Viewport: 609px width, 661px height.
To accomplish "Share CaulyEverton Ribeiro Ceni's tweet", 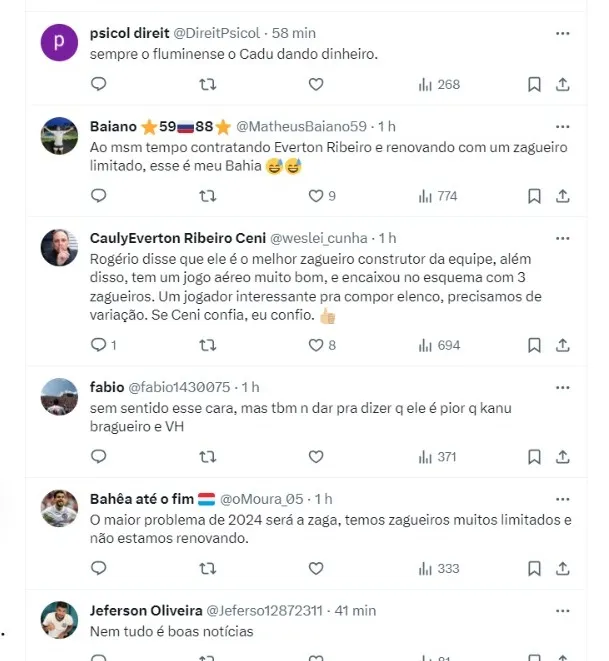I will 563,345.
